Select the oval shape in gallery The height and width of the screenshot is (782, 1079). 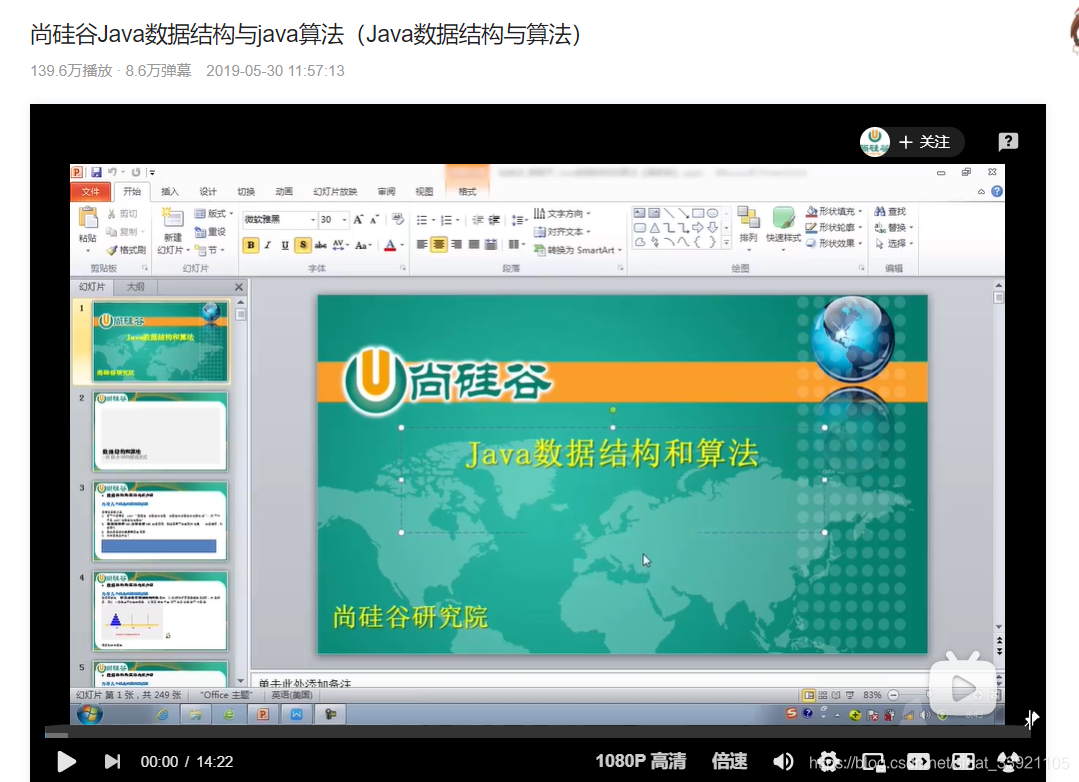[713, 213]
